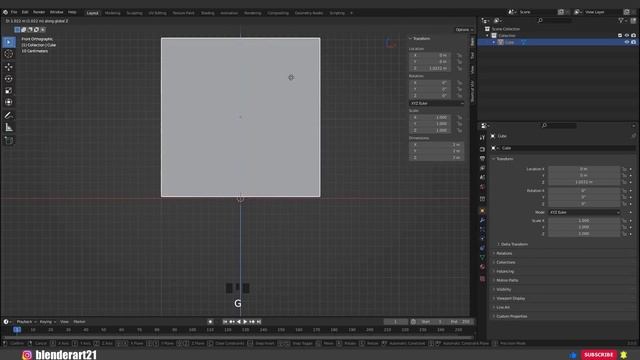
Task: Switch to the Shading workspace tab
Action: [207, 13]
